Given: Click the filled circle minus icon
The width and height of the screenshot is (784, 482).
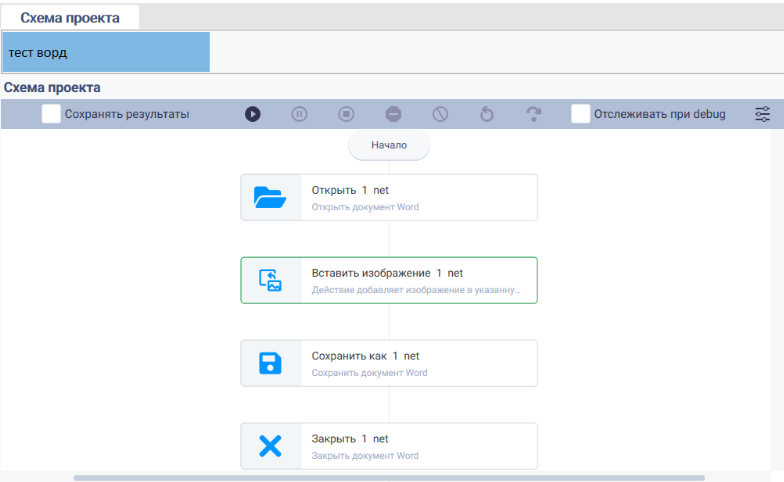Looking at the screenshot, I should [394, 114].
